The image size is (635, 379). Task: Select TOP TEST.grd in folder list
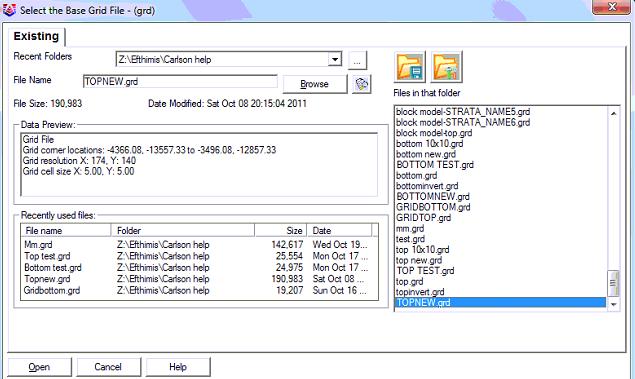coord(425,271)
